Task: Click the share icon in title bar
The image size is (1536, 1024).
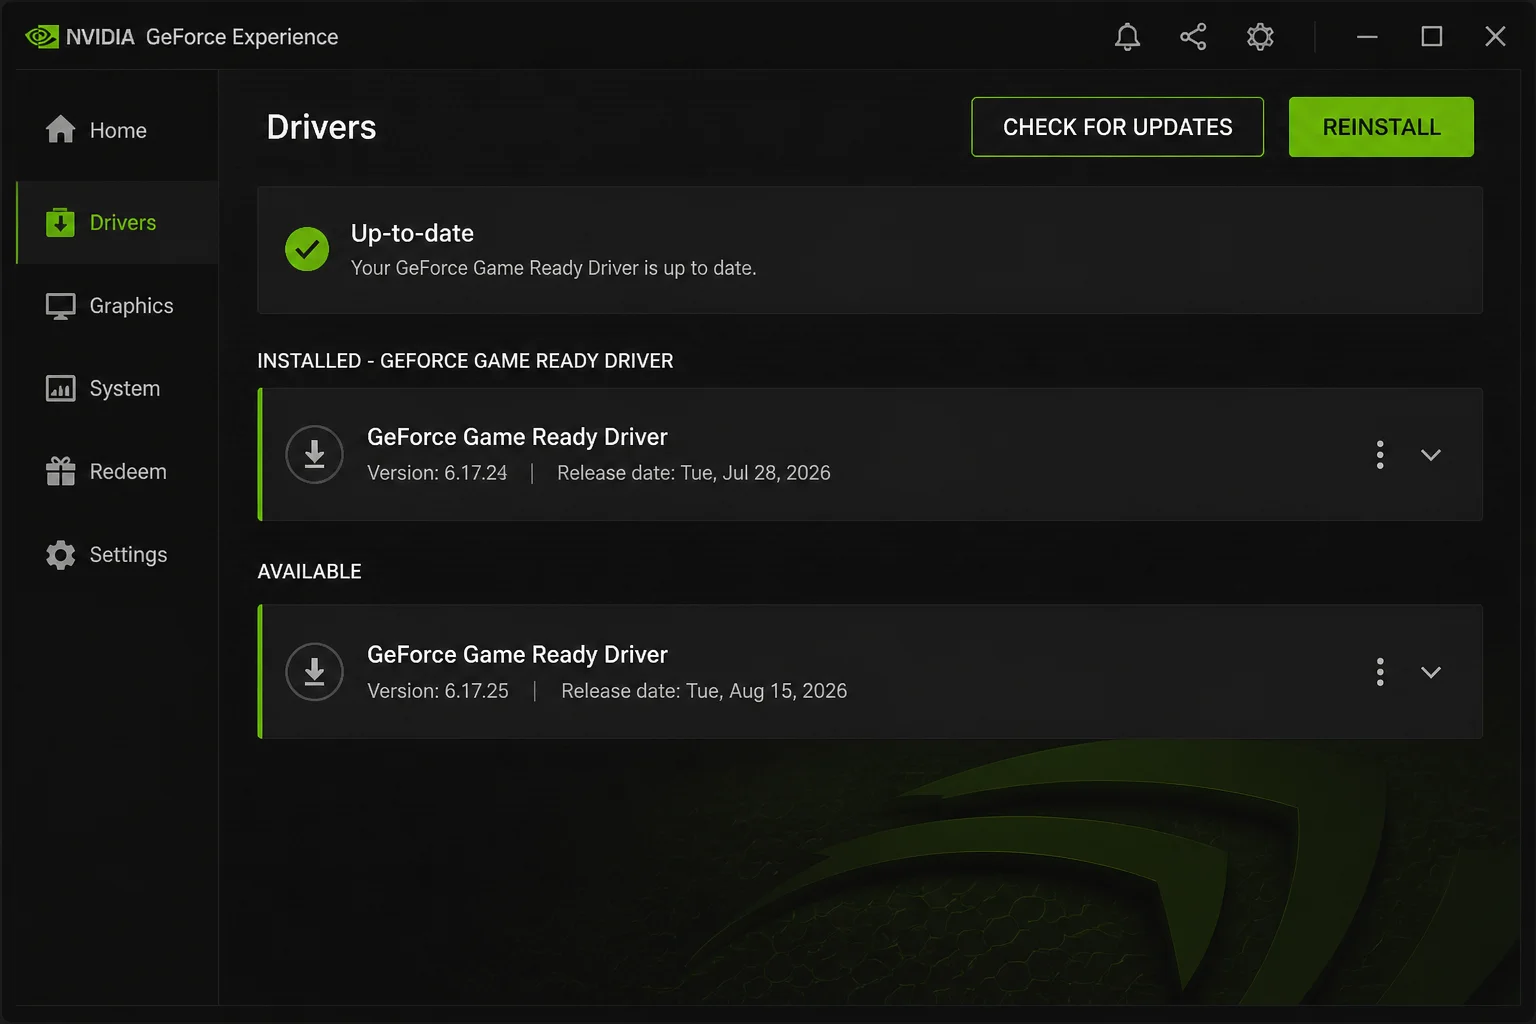Action: click(1193, 37)
